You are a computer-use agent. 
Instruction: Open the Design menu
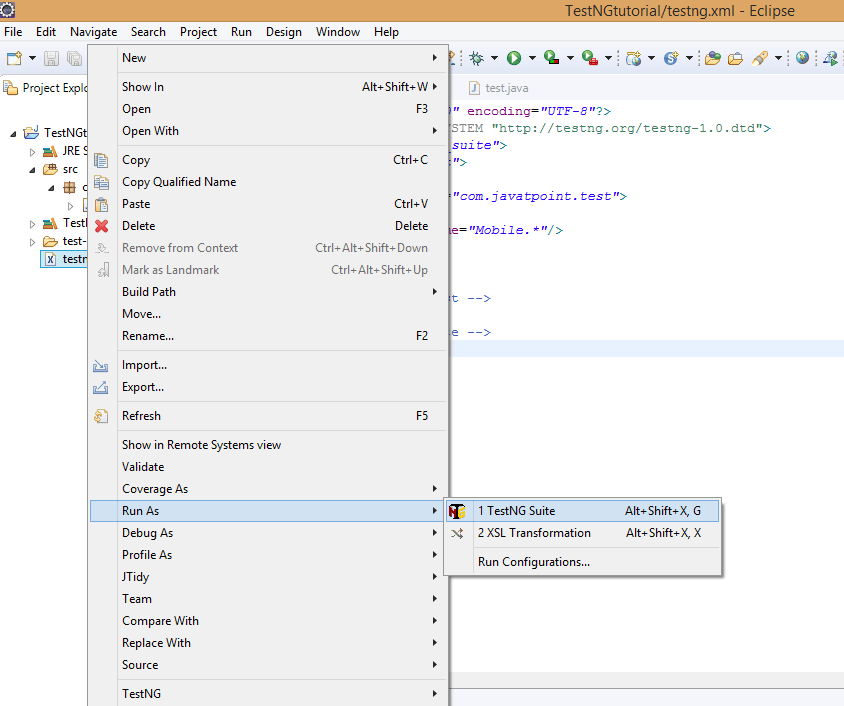[284, 32]
